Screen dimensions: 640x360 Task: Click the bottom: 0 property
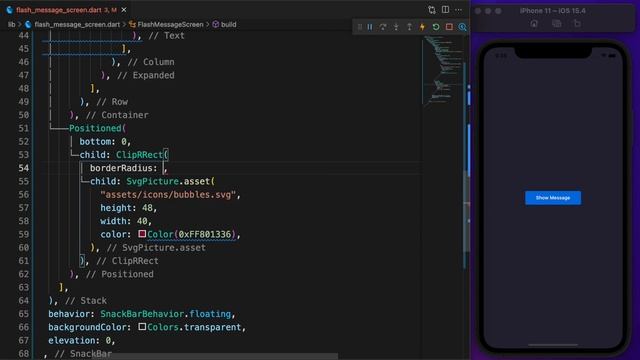[x=102, y=142]
